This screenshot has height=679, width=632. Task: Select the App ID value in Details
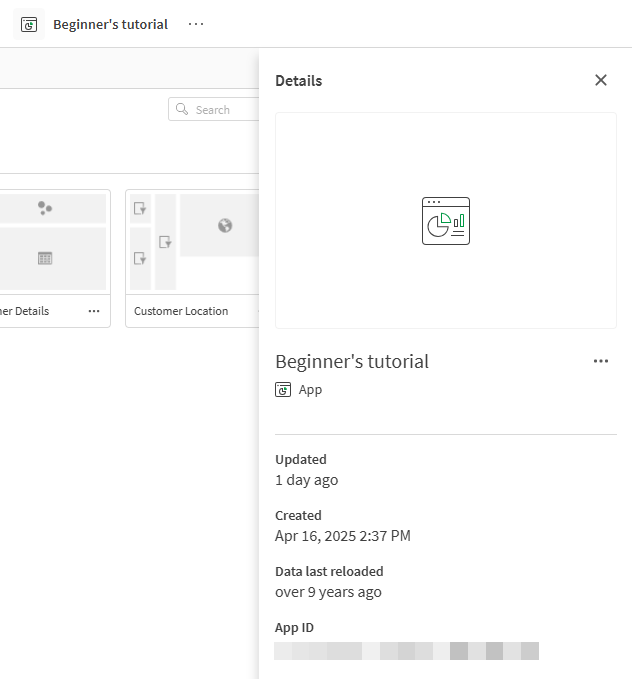406,651
